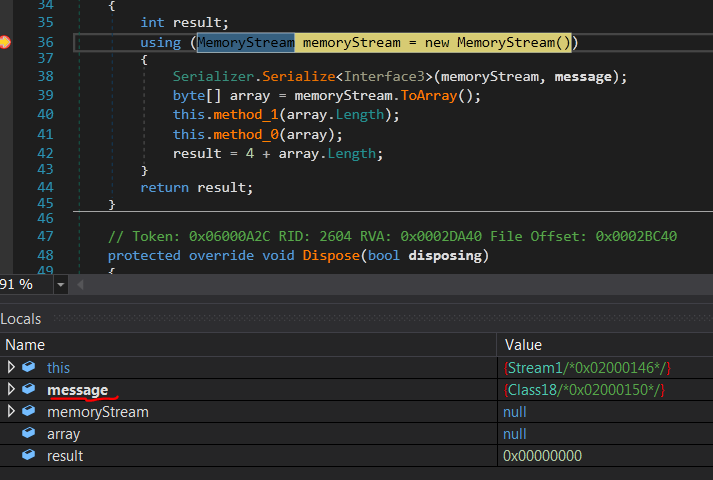Image resolution: width=713 pixels, height=480 pixels.
Task: Click the cube icon next to 'array'
Action: coord(29,433)
